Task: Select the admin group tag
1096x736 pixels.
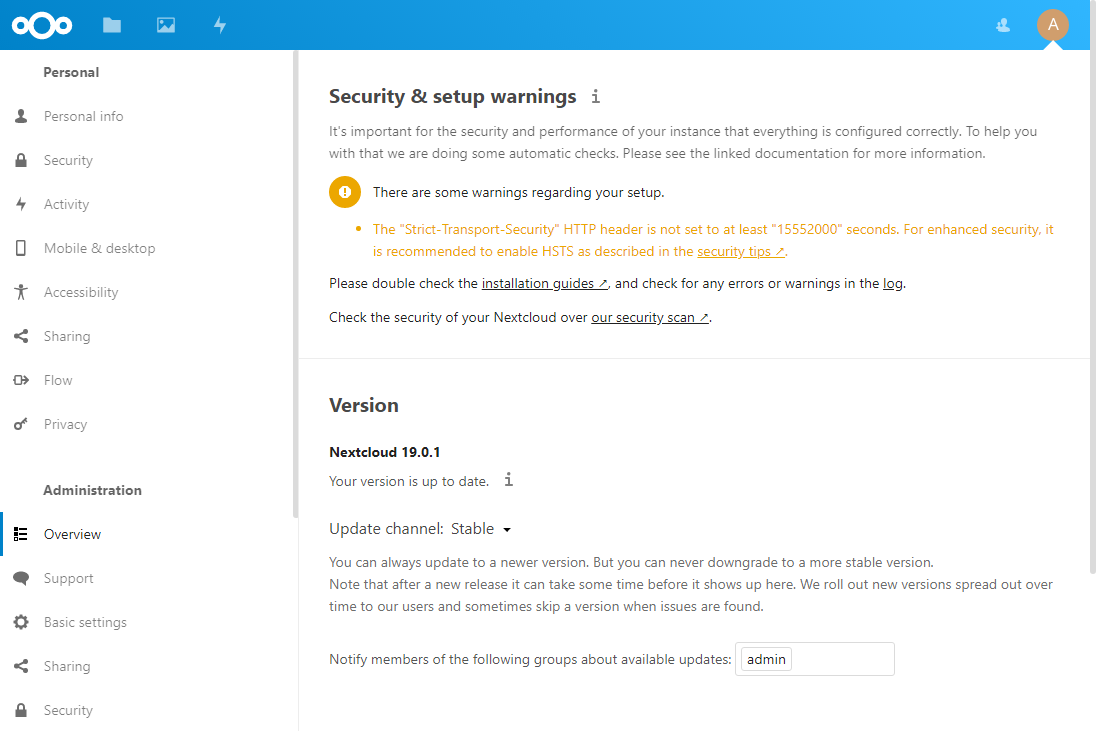Action: (766, 659)
